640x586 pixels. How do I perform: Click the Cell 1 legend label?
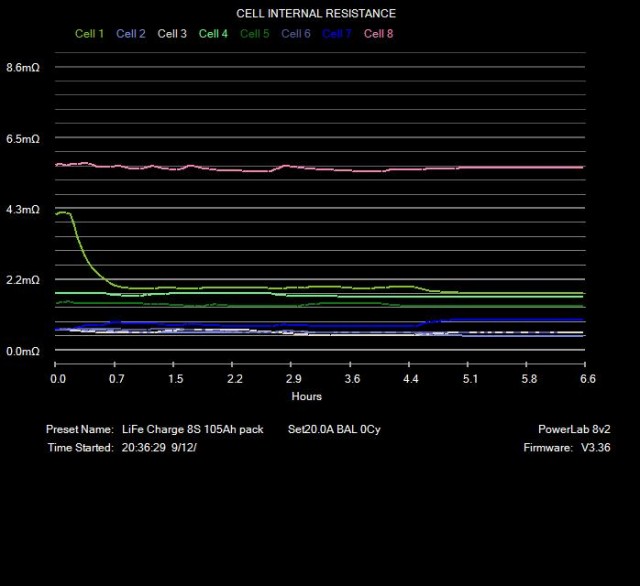click(x=89, y=34)
